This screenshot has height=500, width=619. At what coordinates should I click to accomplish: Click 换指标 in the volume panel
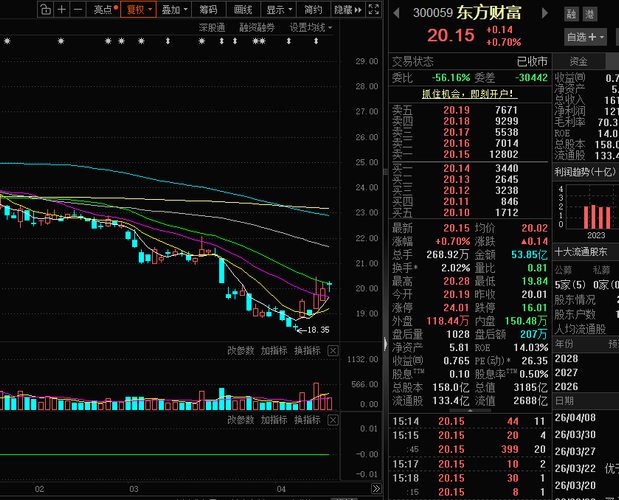[x=307, y=350]
